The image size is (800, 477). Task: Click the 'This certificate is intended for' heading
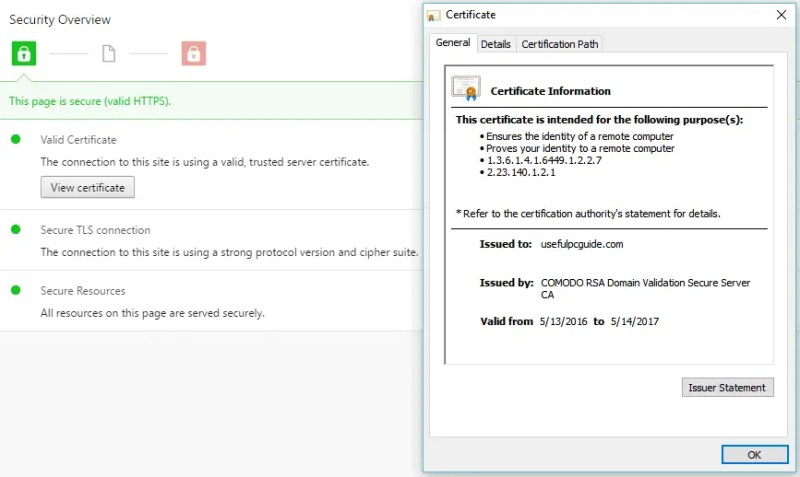(599, 120)
